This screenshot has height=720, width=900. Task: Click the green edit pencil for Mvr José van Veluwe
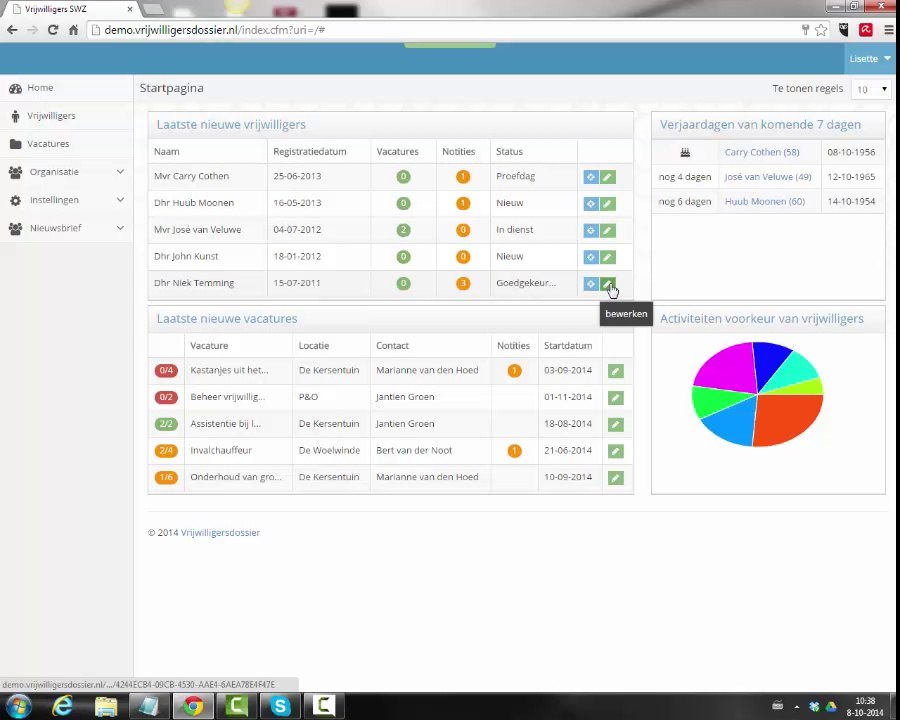tap(608, 230)
